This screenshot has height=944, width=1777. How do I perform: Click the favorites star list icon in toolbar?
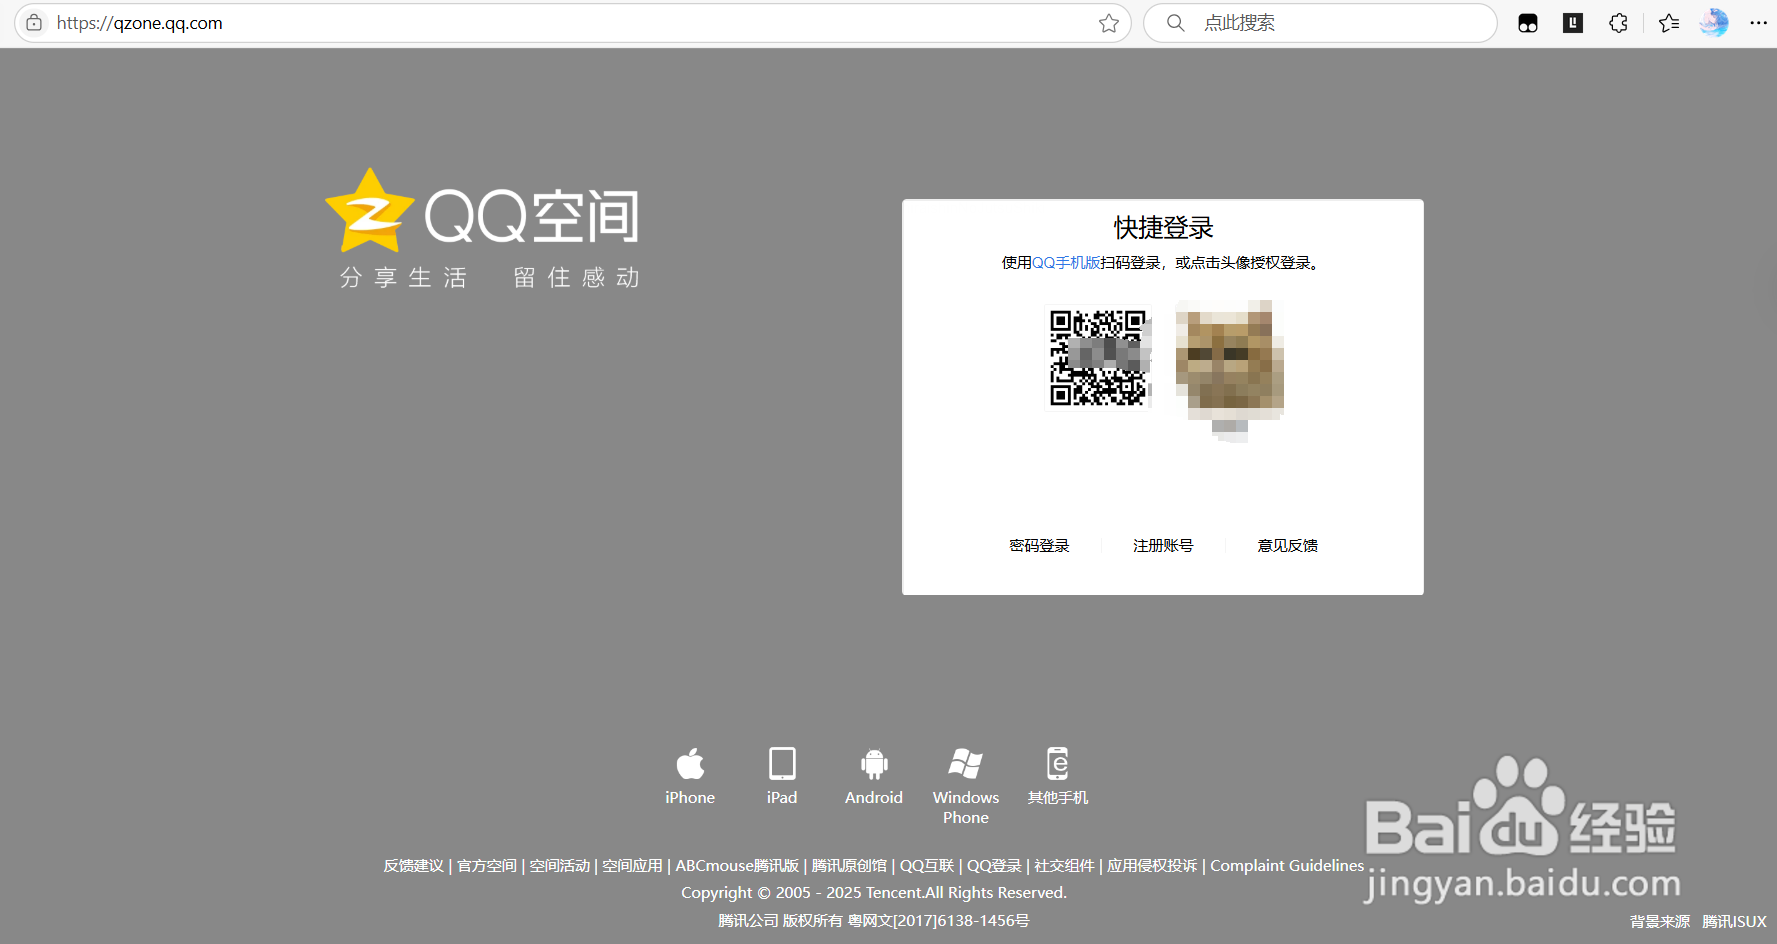[x=1668, y=22]
